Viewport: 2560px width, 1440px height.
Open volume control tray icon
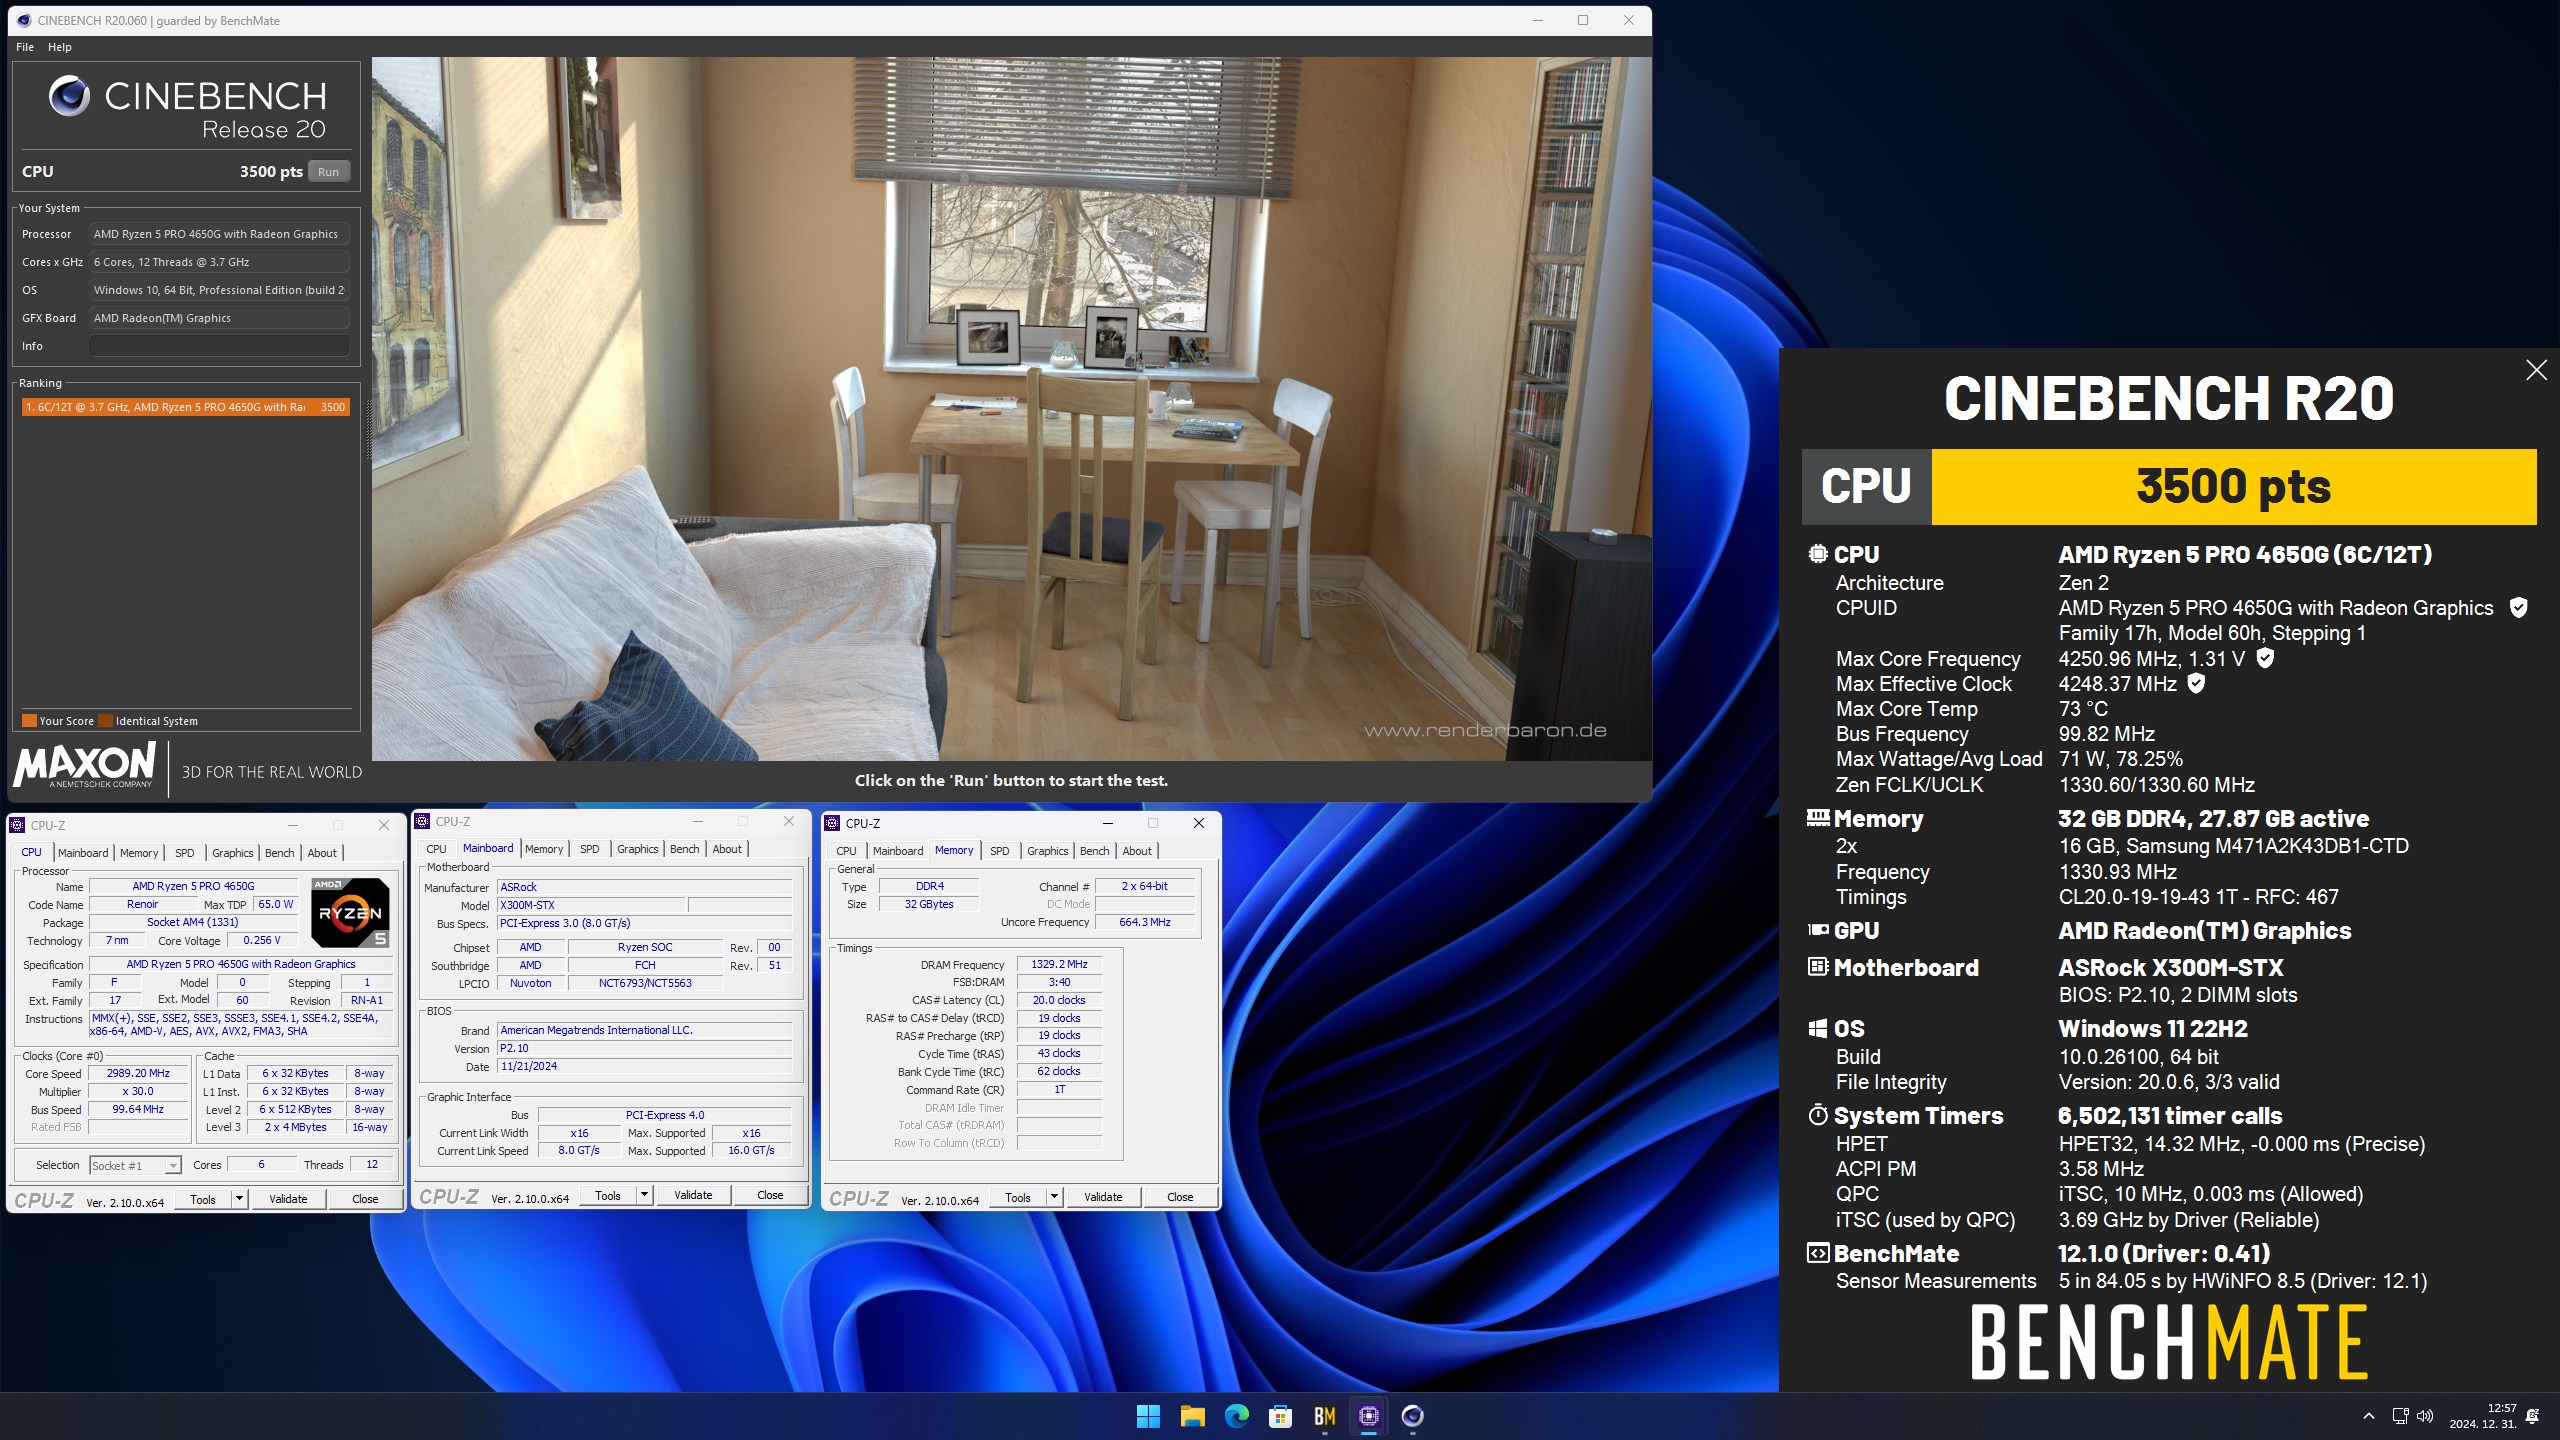coord(2424,1416)
